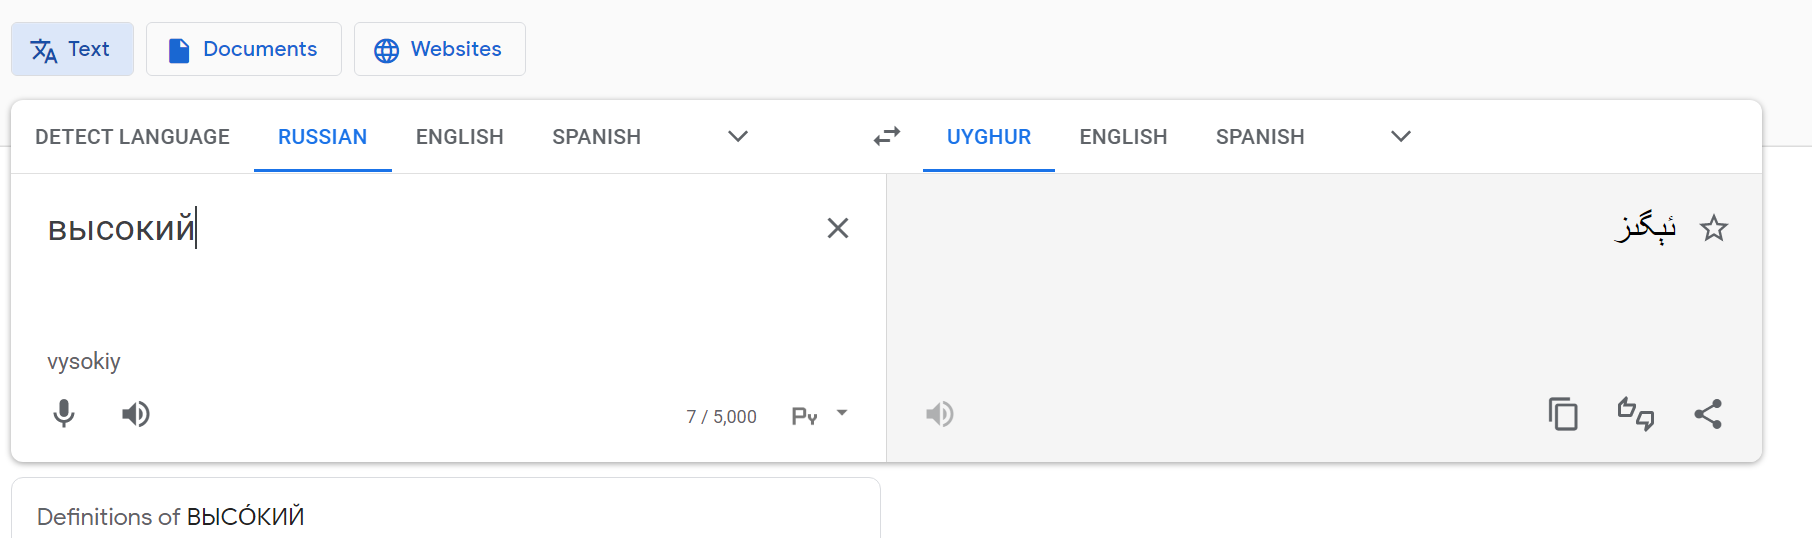Listen to the Russian source text
Image resolution: width=1812 pixels, height=538 pixels.
136,414
